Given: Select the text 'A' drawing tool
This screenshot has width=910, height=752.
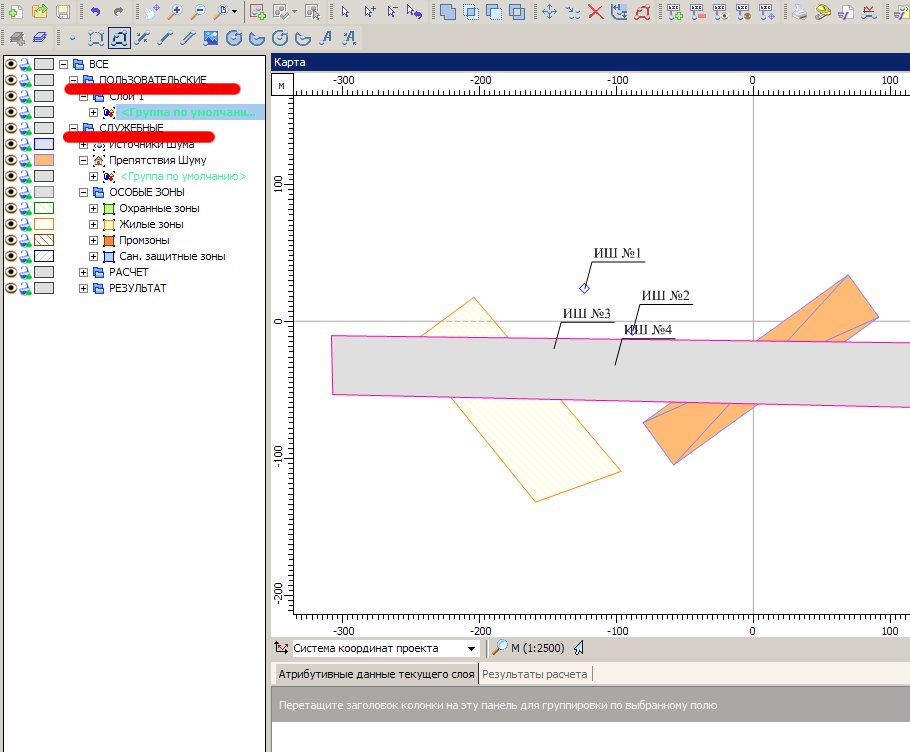Looking at the screenshot, I should pyautogui.click(x=327, y=39).
